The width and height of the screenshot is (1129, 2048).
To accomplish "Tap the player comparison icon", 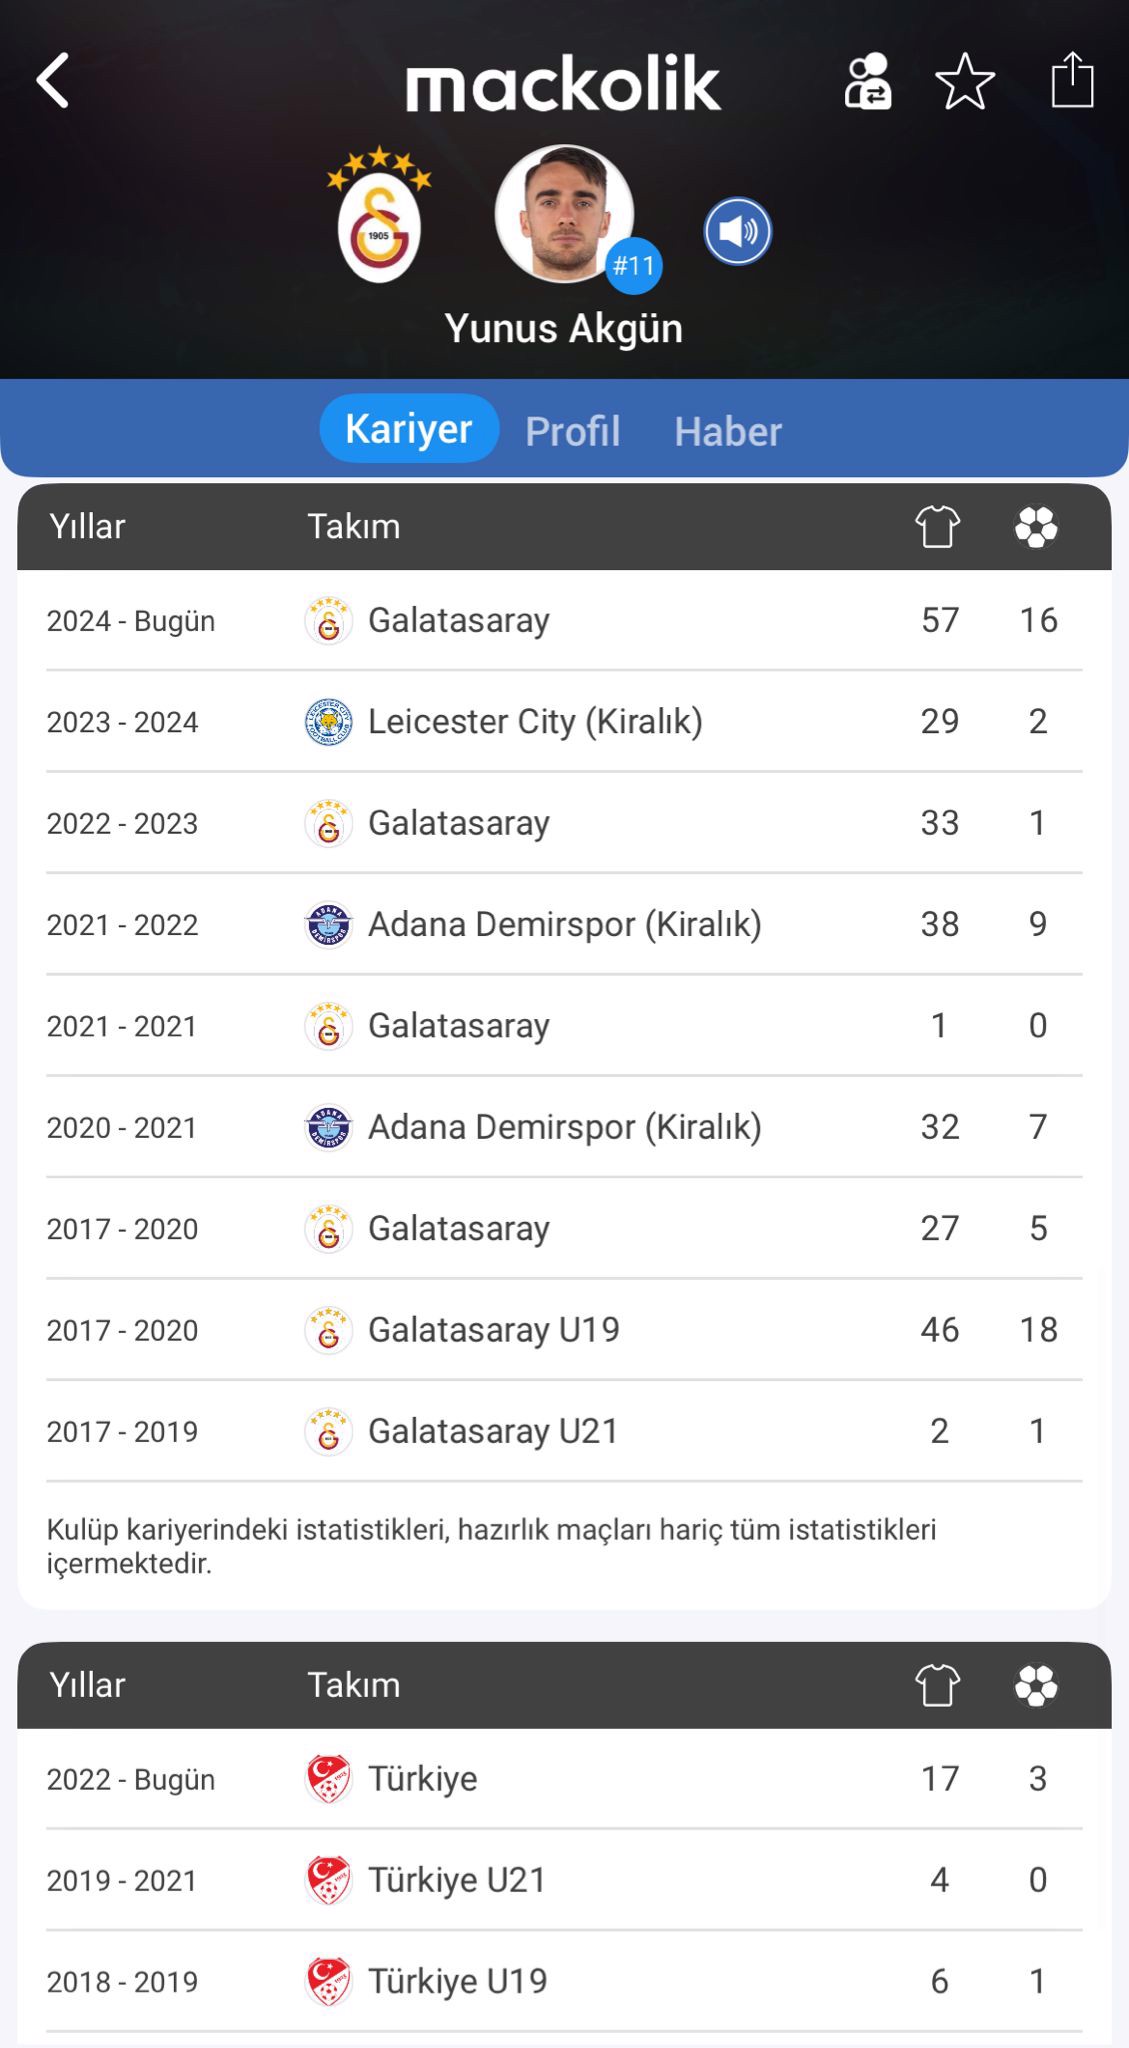I will (x=868, y=81).
